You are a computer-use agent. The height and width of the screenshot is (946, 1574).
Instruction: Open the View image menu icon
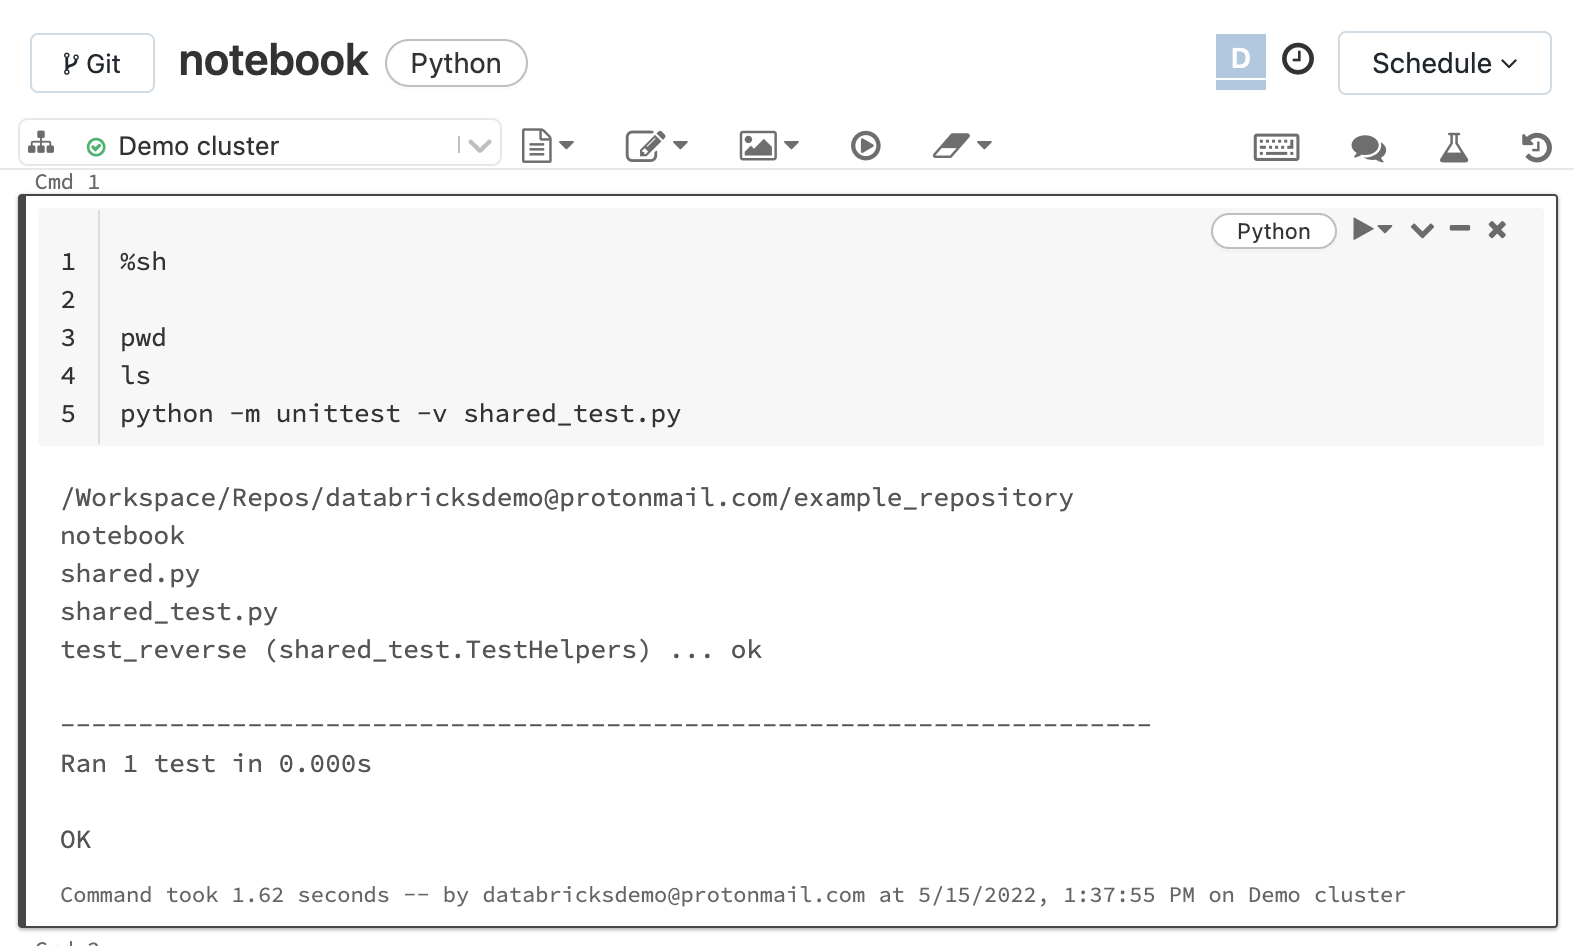click(x=768, y=146)
